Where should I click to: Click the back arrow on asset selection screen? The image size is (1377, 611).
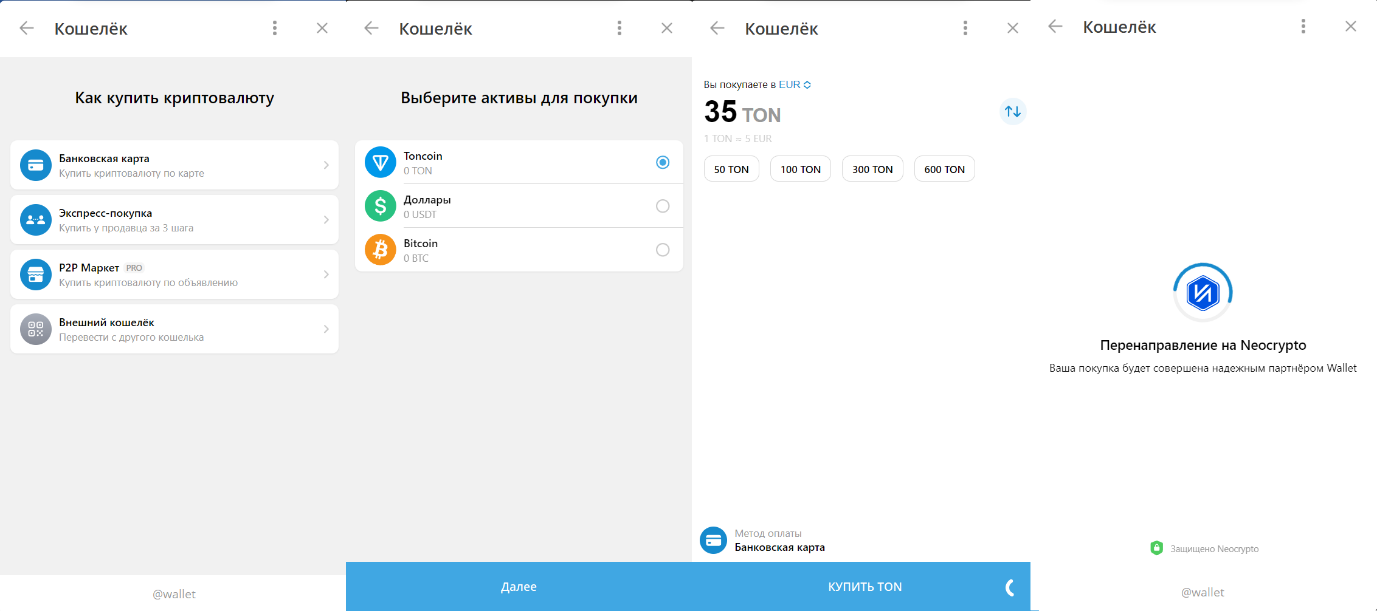coord(371,28)
